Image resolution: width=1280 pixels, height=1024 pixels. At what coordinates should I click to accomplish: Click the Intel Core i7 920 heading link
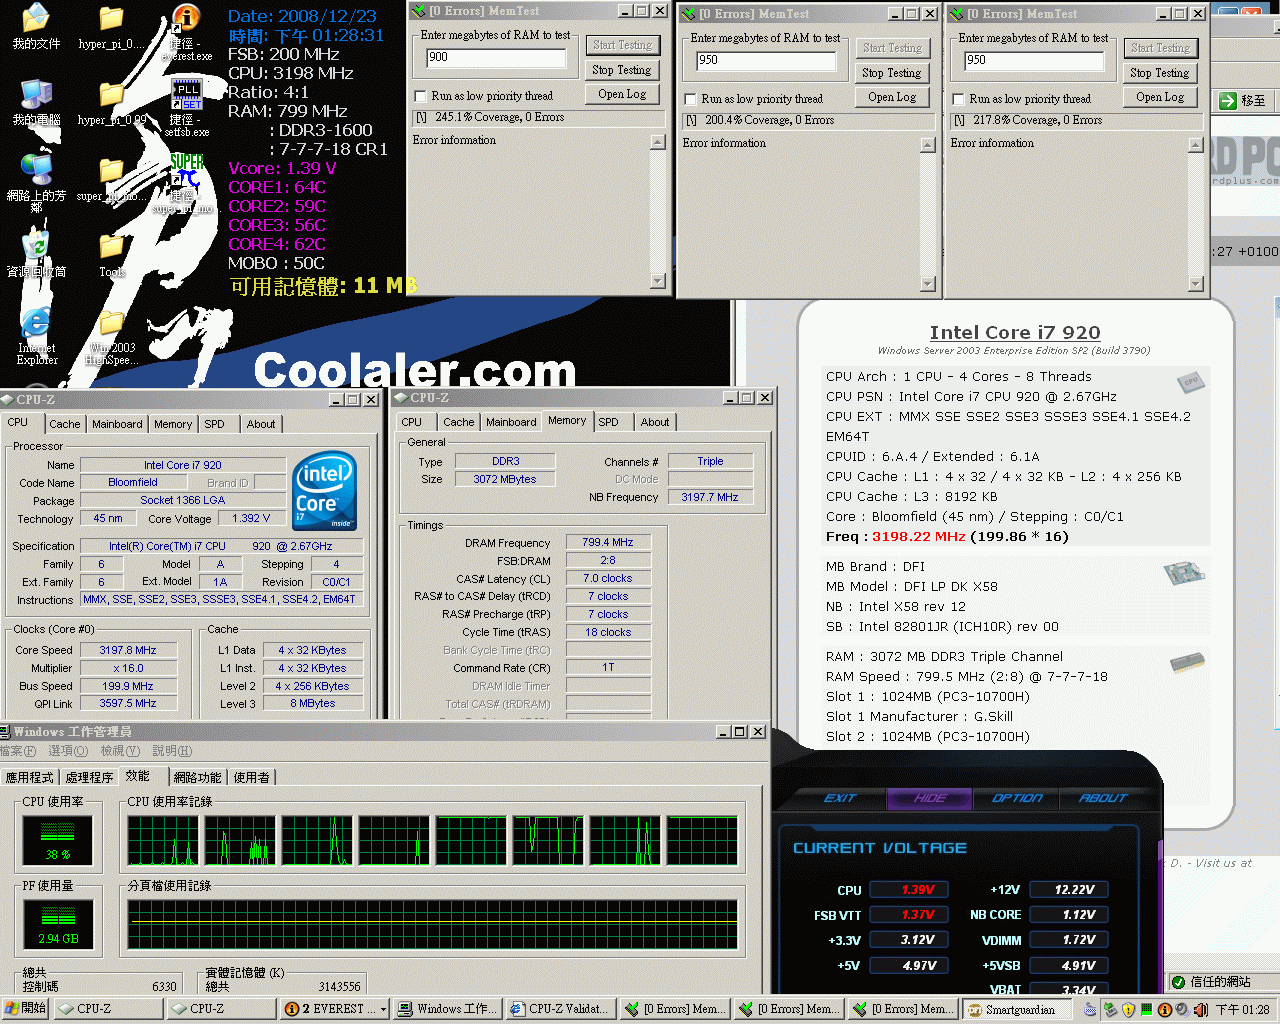click(1014, 333)
